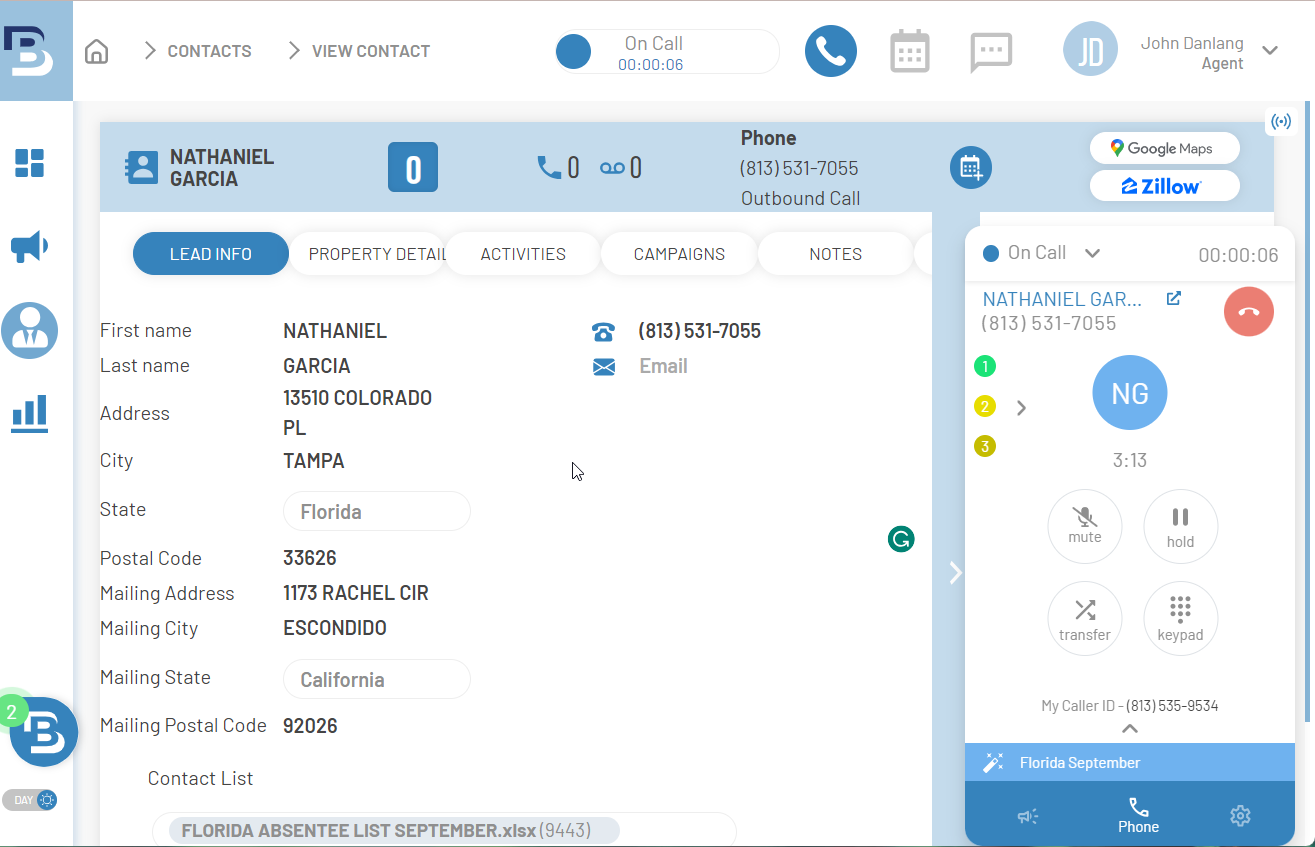The image size is (1315, 847).
Task: Click the magic wand icon beside Florida September
Action: pyautogui.click(x=993, y=763)
